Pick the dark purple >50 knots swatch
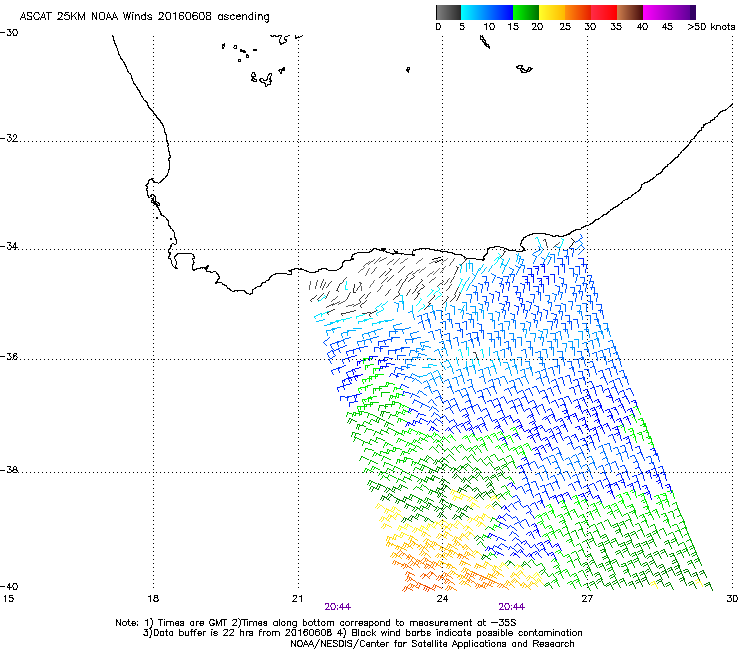This screenshot has width=740, height=650. tap(693, 12)
